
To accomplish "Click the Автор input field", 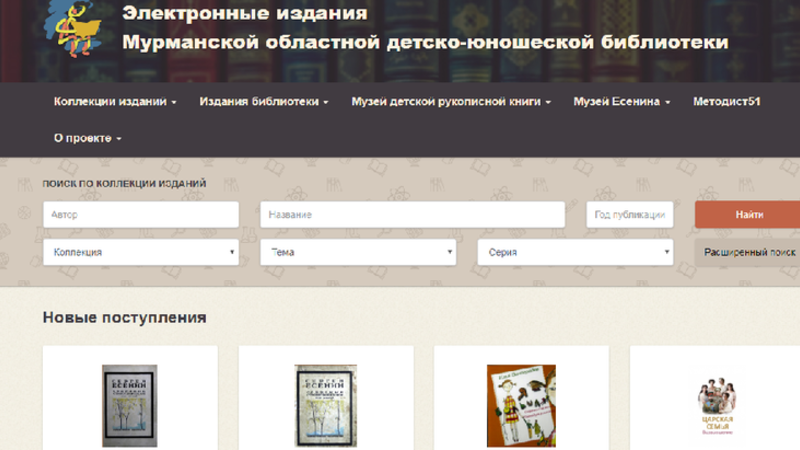I will coord(141,215).
